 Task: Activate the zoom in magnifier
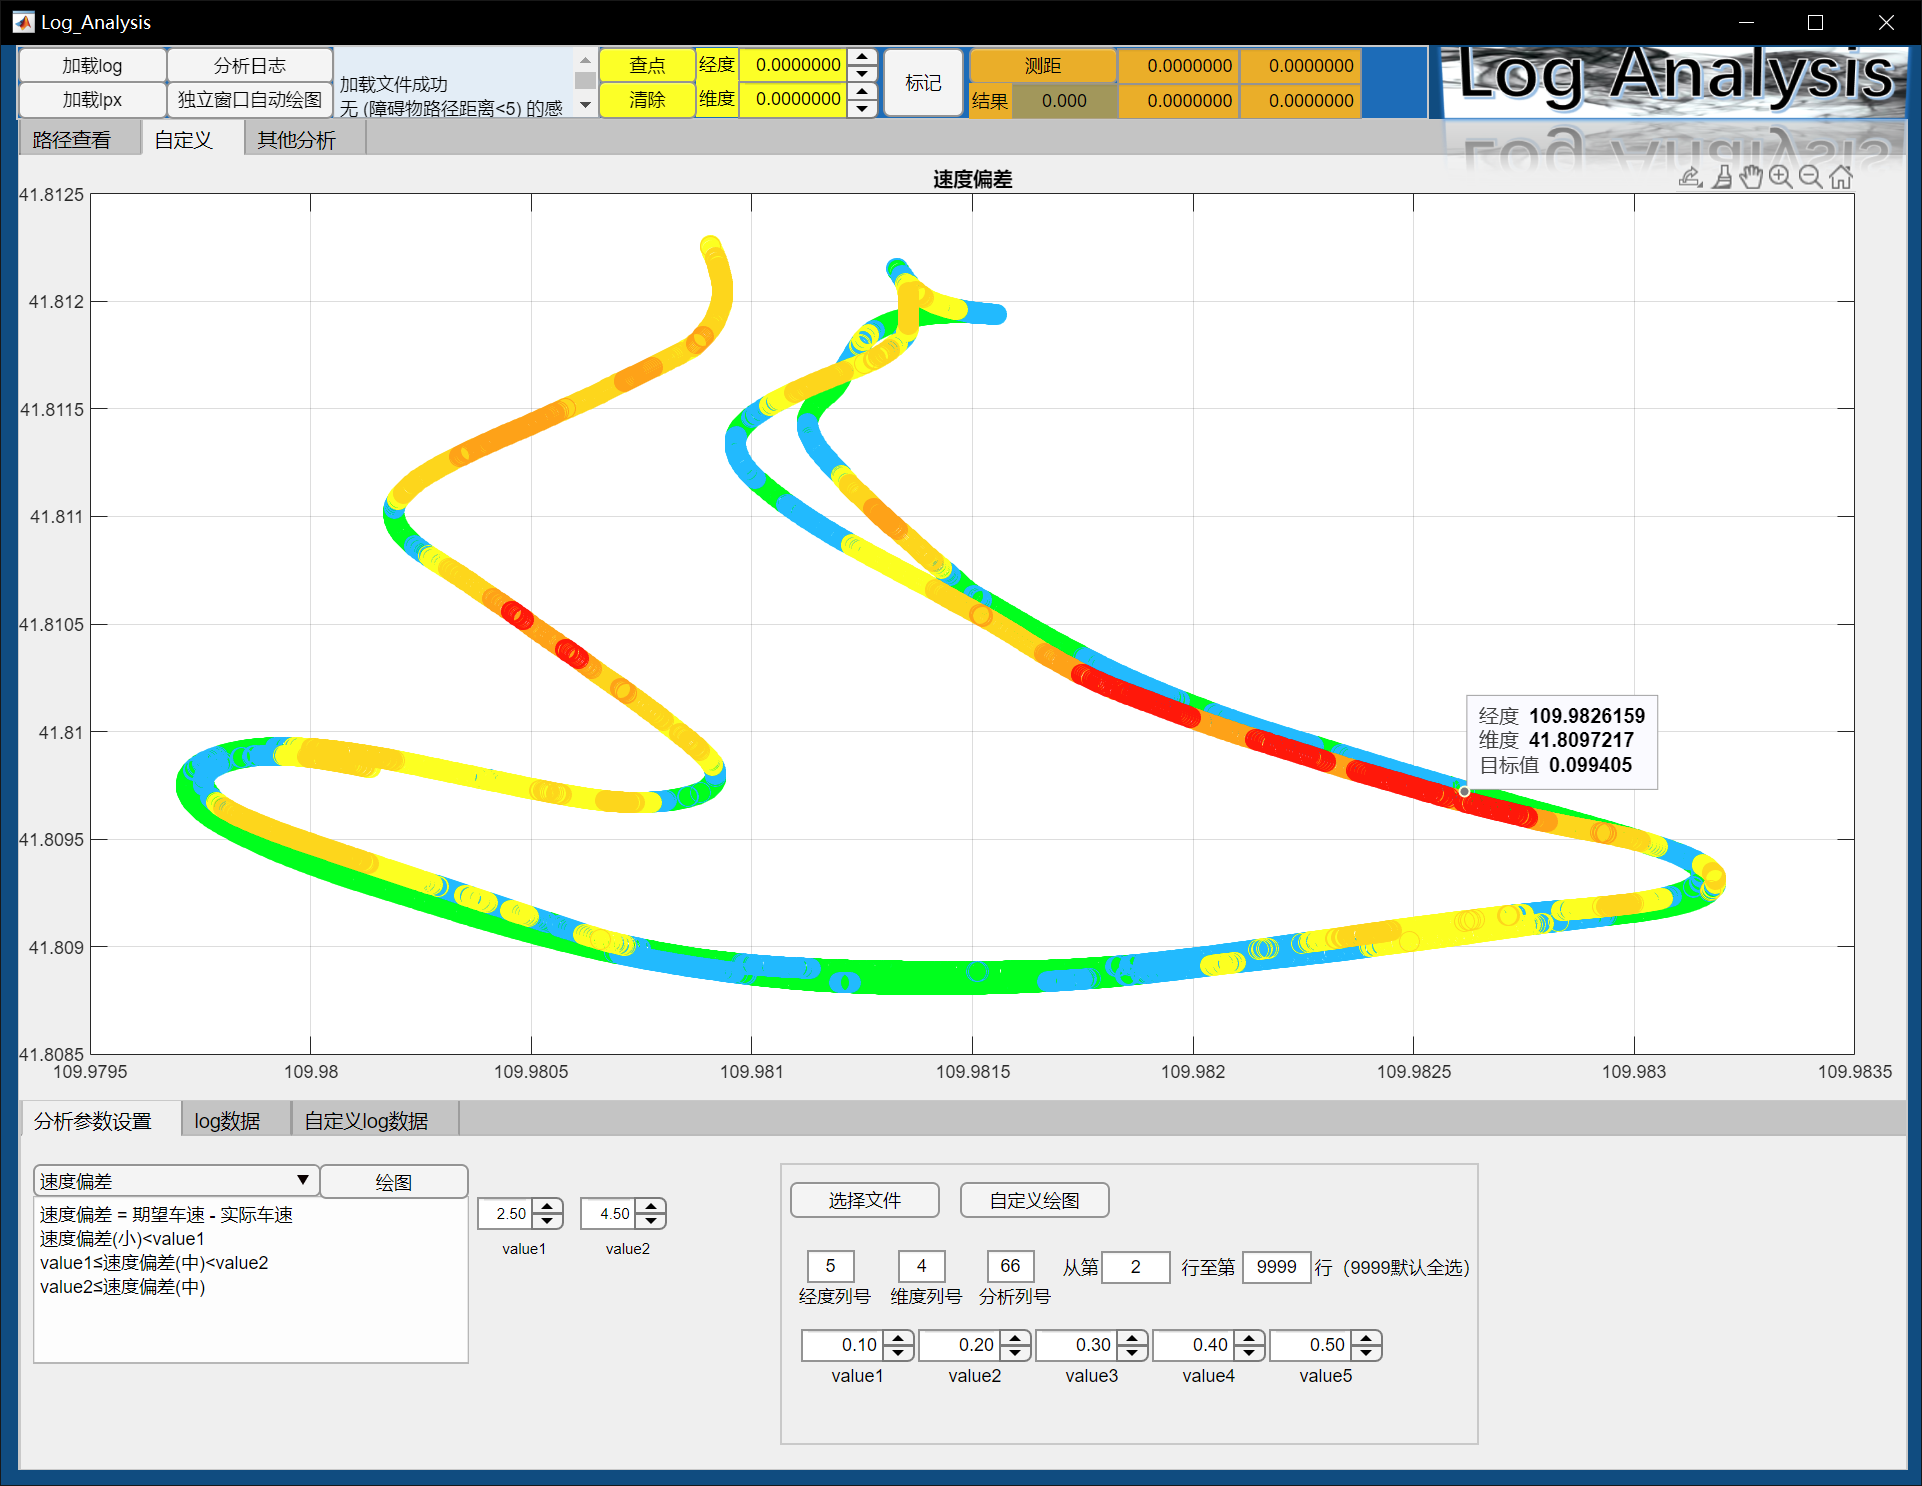(1780, 178)
